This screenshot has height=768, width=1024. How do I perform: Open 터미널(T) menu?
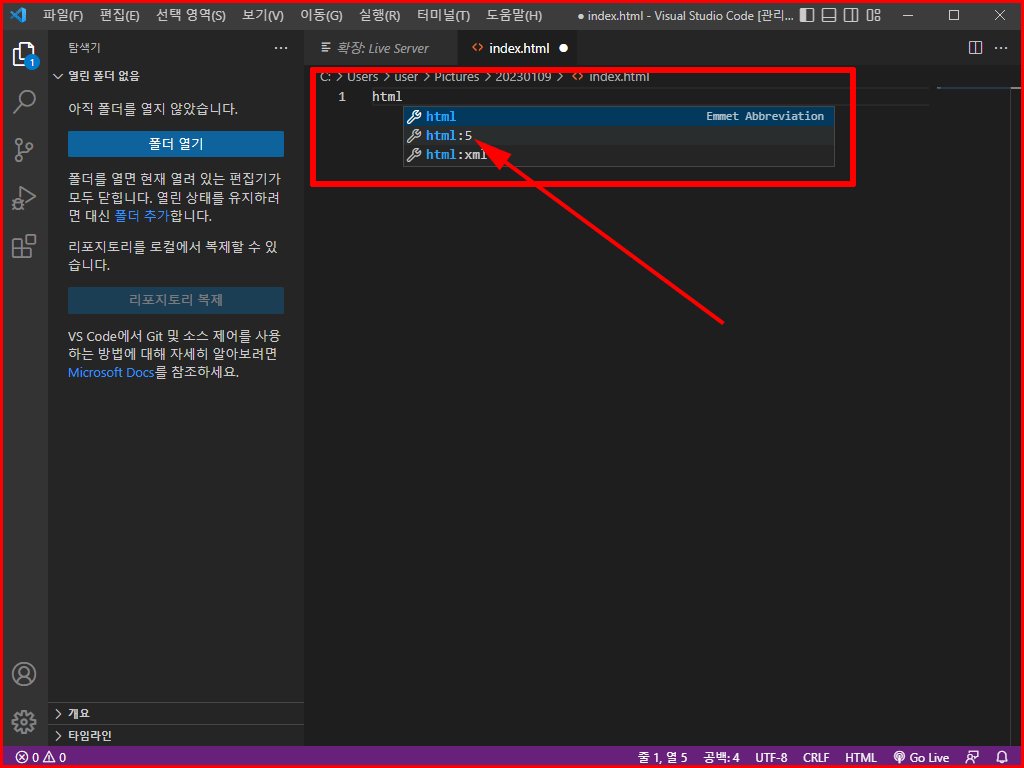coord(443,15)
